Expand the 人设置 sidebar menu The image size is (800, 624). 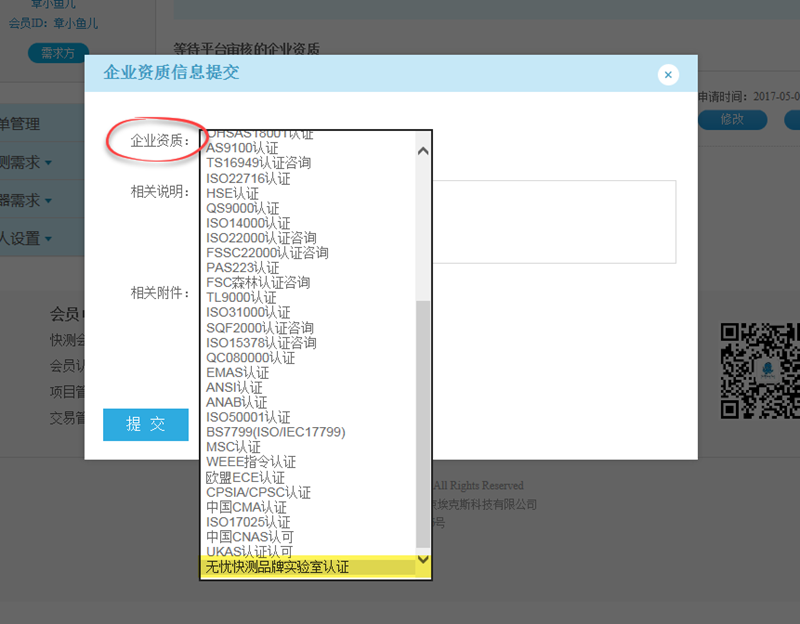27,239
